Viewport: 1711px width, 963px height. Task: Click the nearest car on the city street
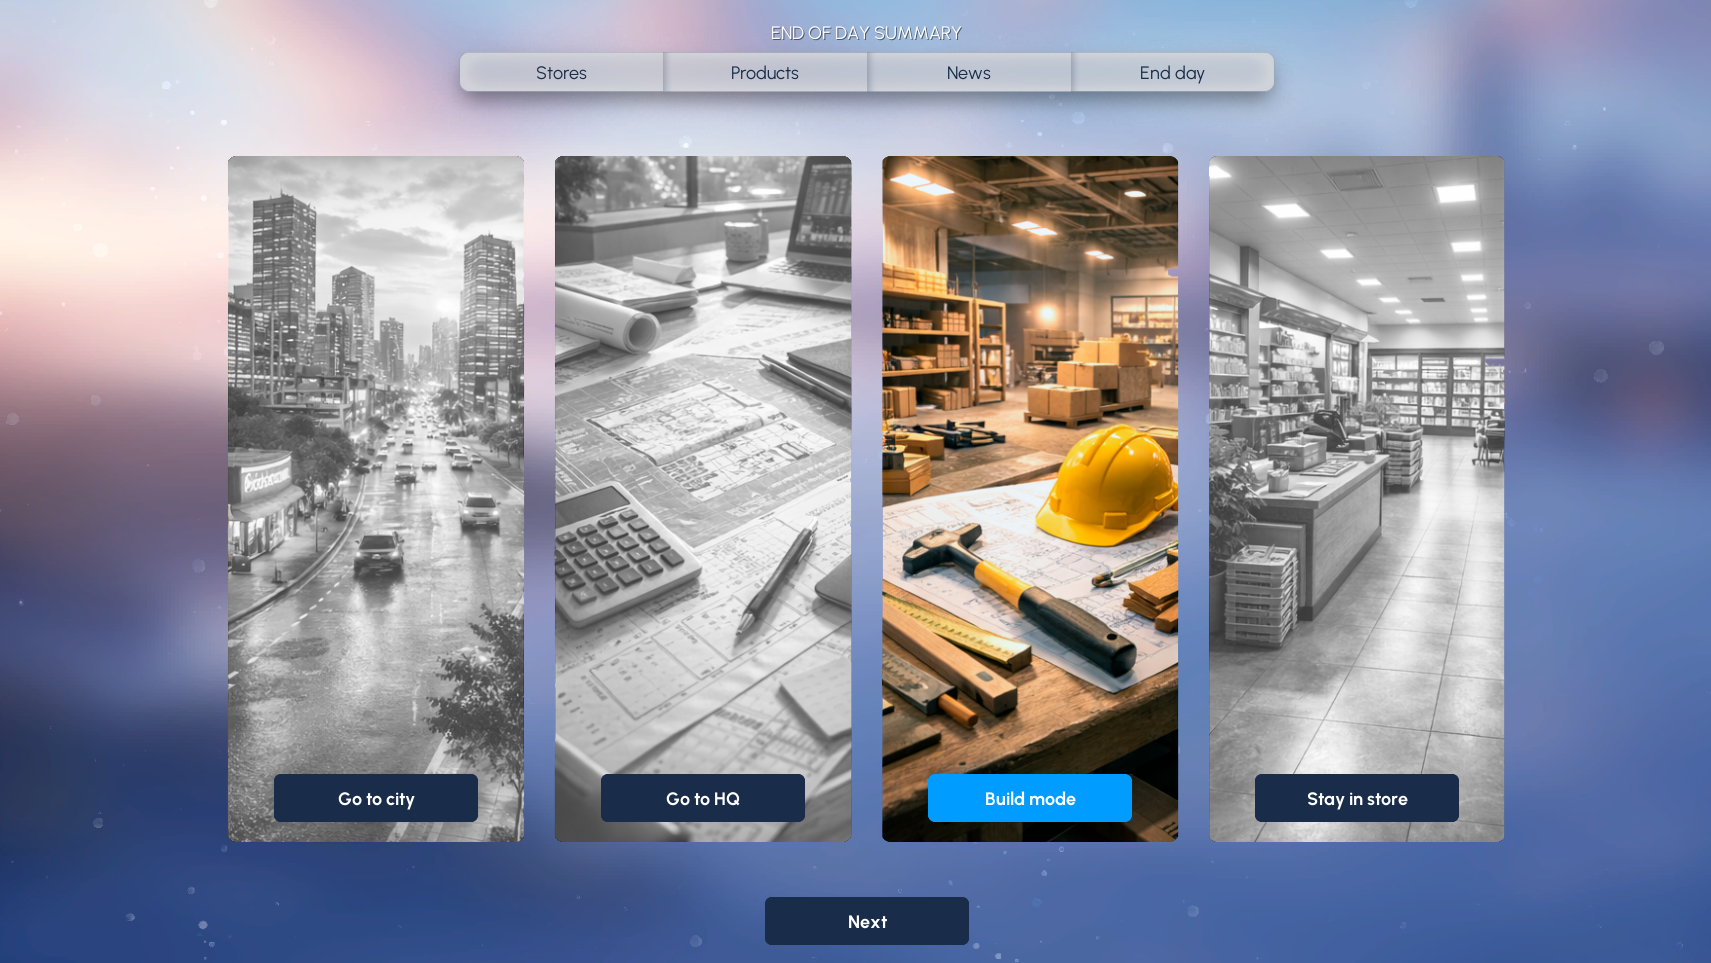tap(380, 553)
